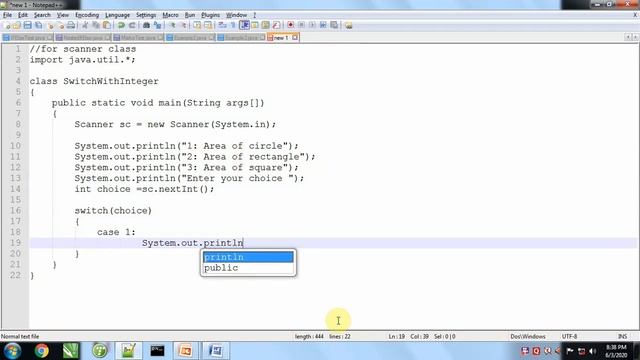Click the macro Playback icon
Image resolution: width=640 pixels, height=360 pixels.
312,25
